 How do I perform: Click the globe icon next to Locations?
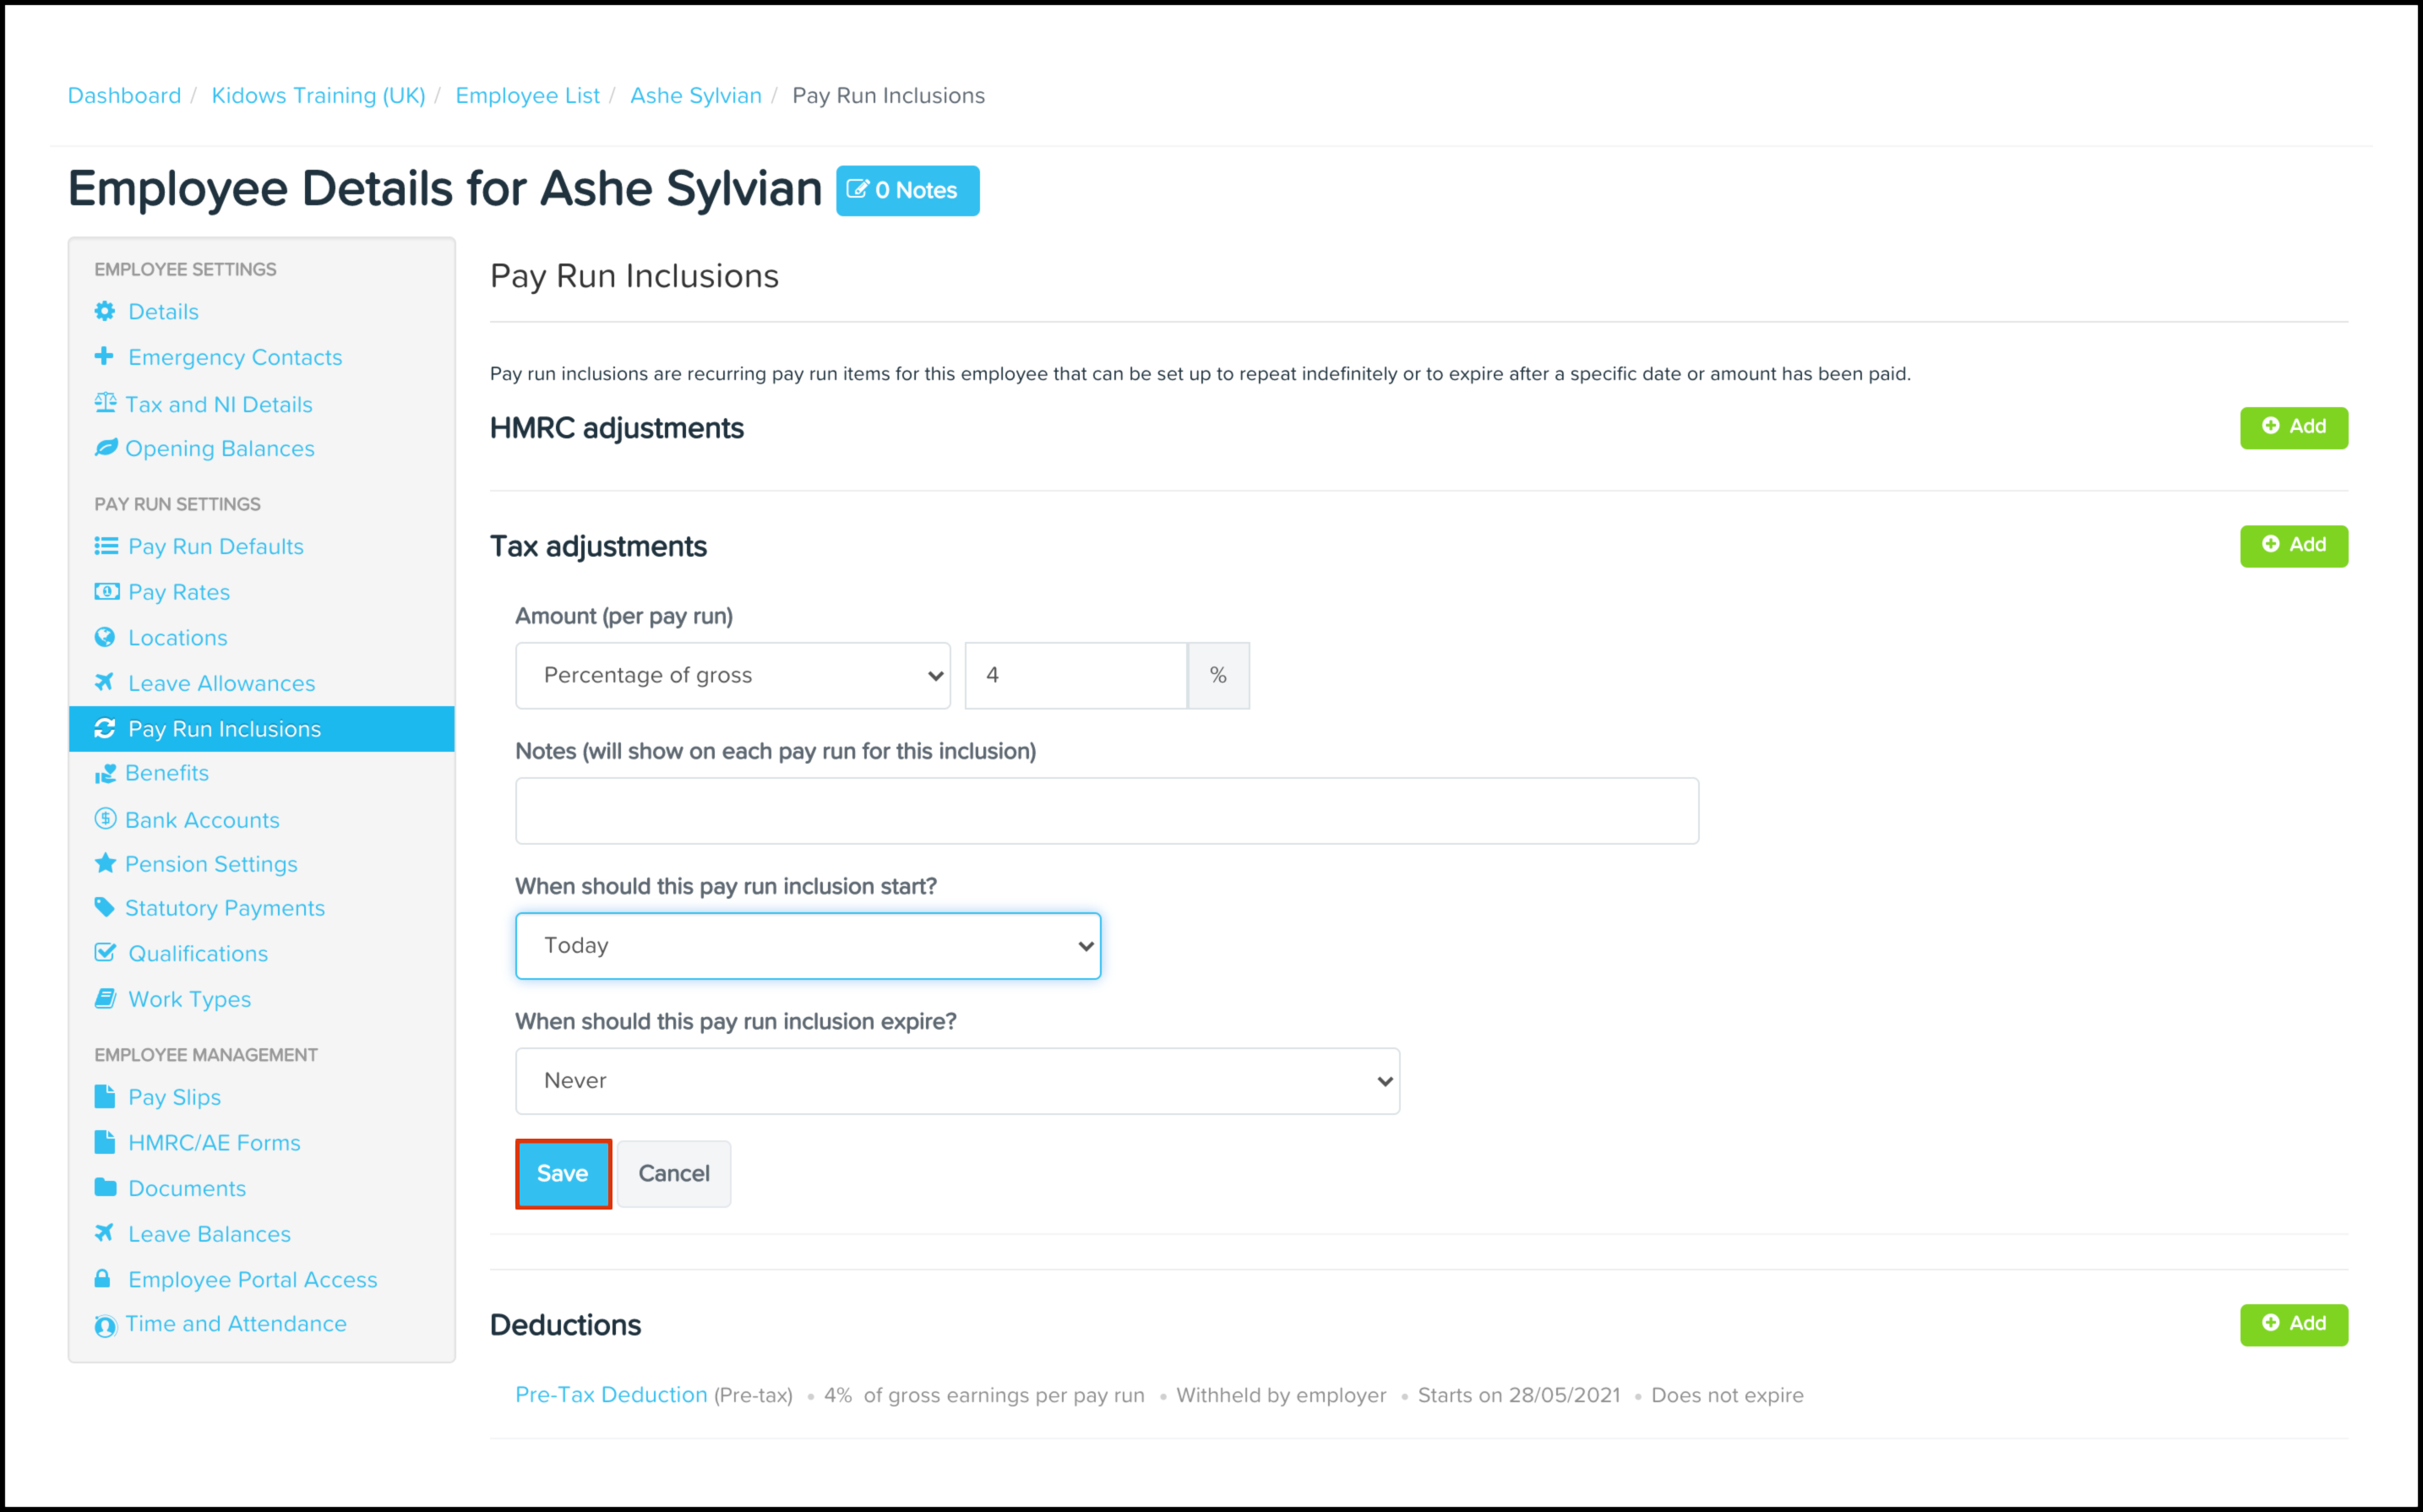[x=105, y=637]
